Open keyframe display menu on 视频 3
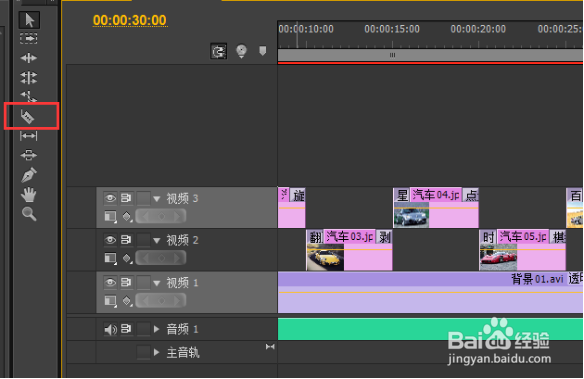This screenshot has height=379, width=584. click(x=127, y=216)
